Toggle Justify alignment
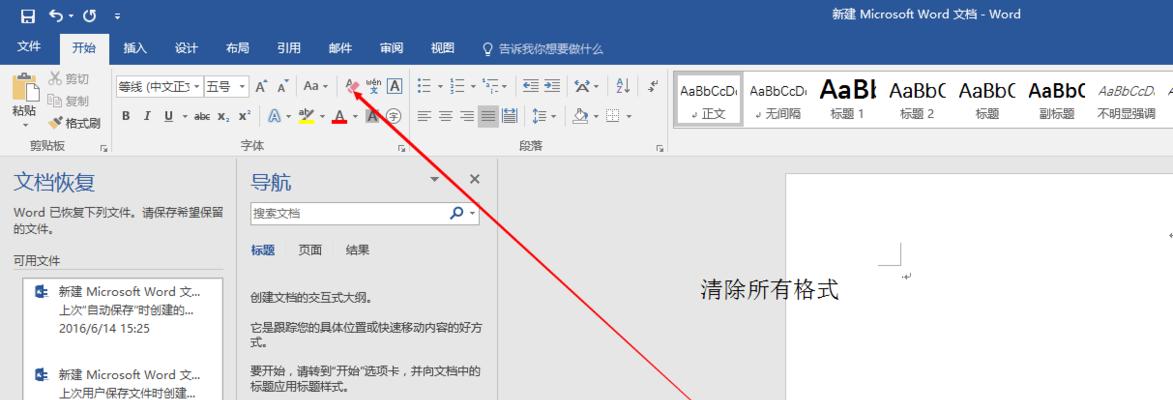Image resolution: width=1173 pixels, height=400 pixels. coord(488,116)
